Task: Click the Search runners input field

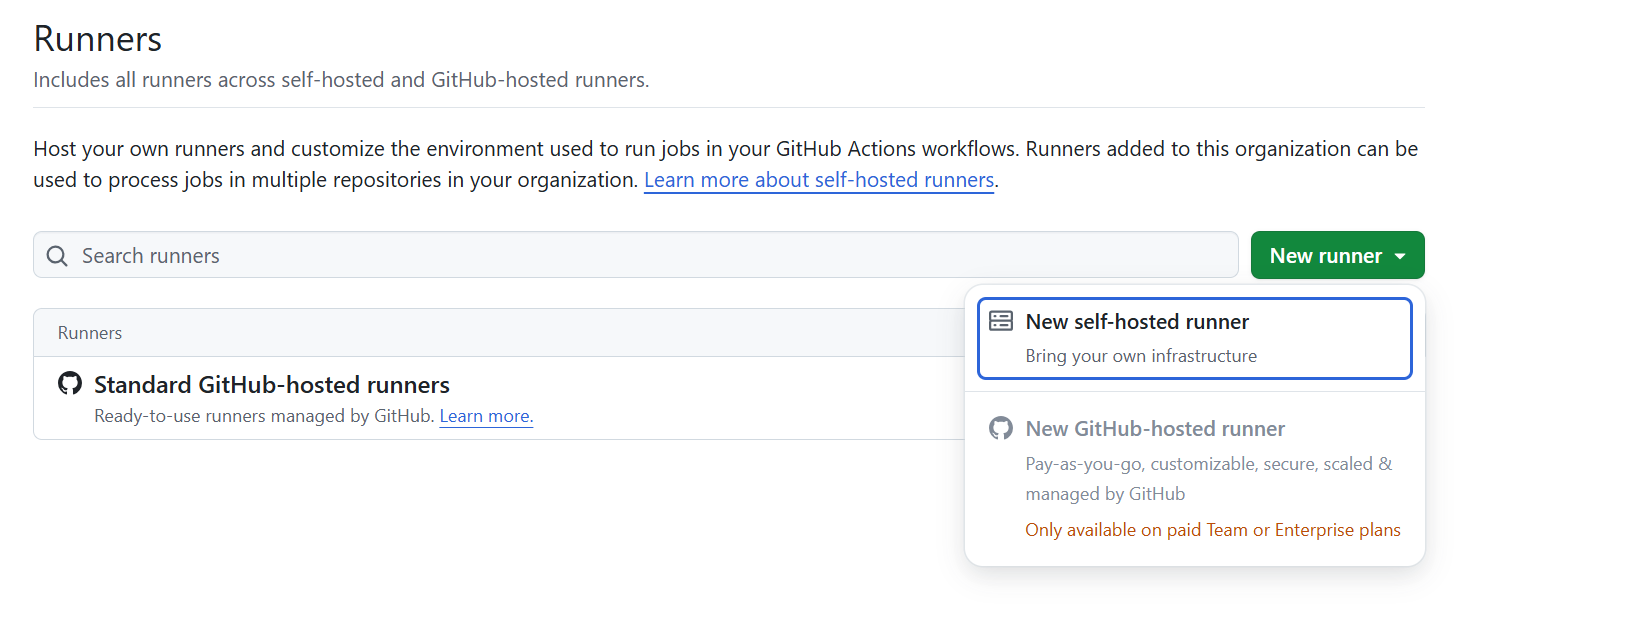Action: [635, 256]
